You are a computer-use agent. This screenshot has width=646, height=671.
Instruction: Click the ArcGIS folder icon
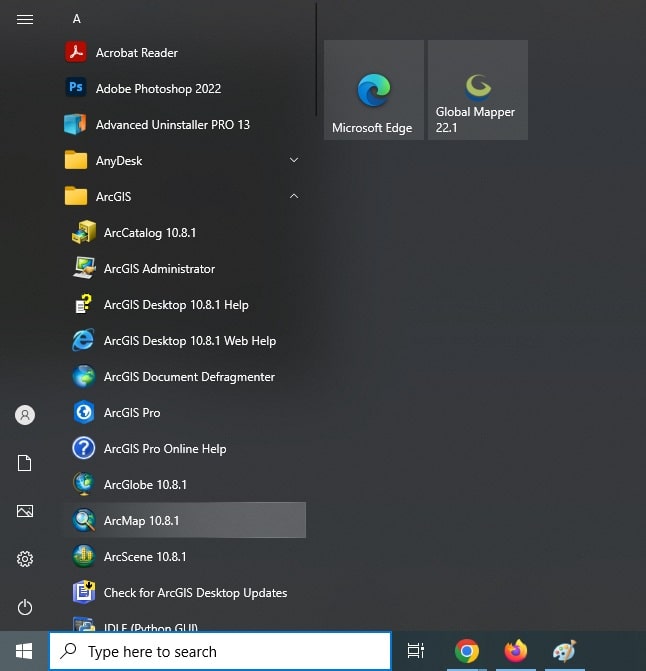tap(76, 196)
